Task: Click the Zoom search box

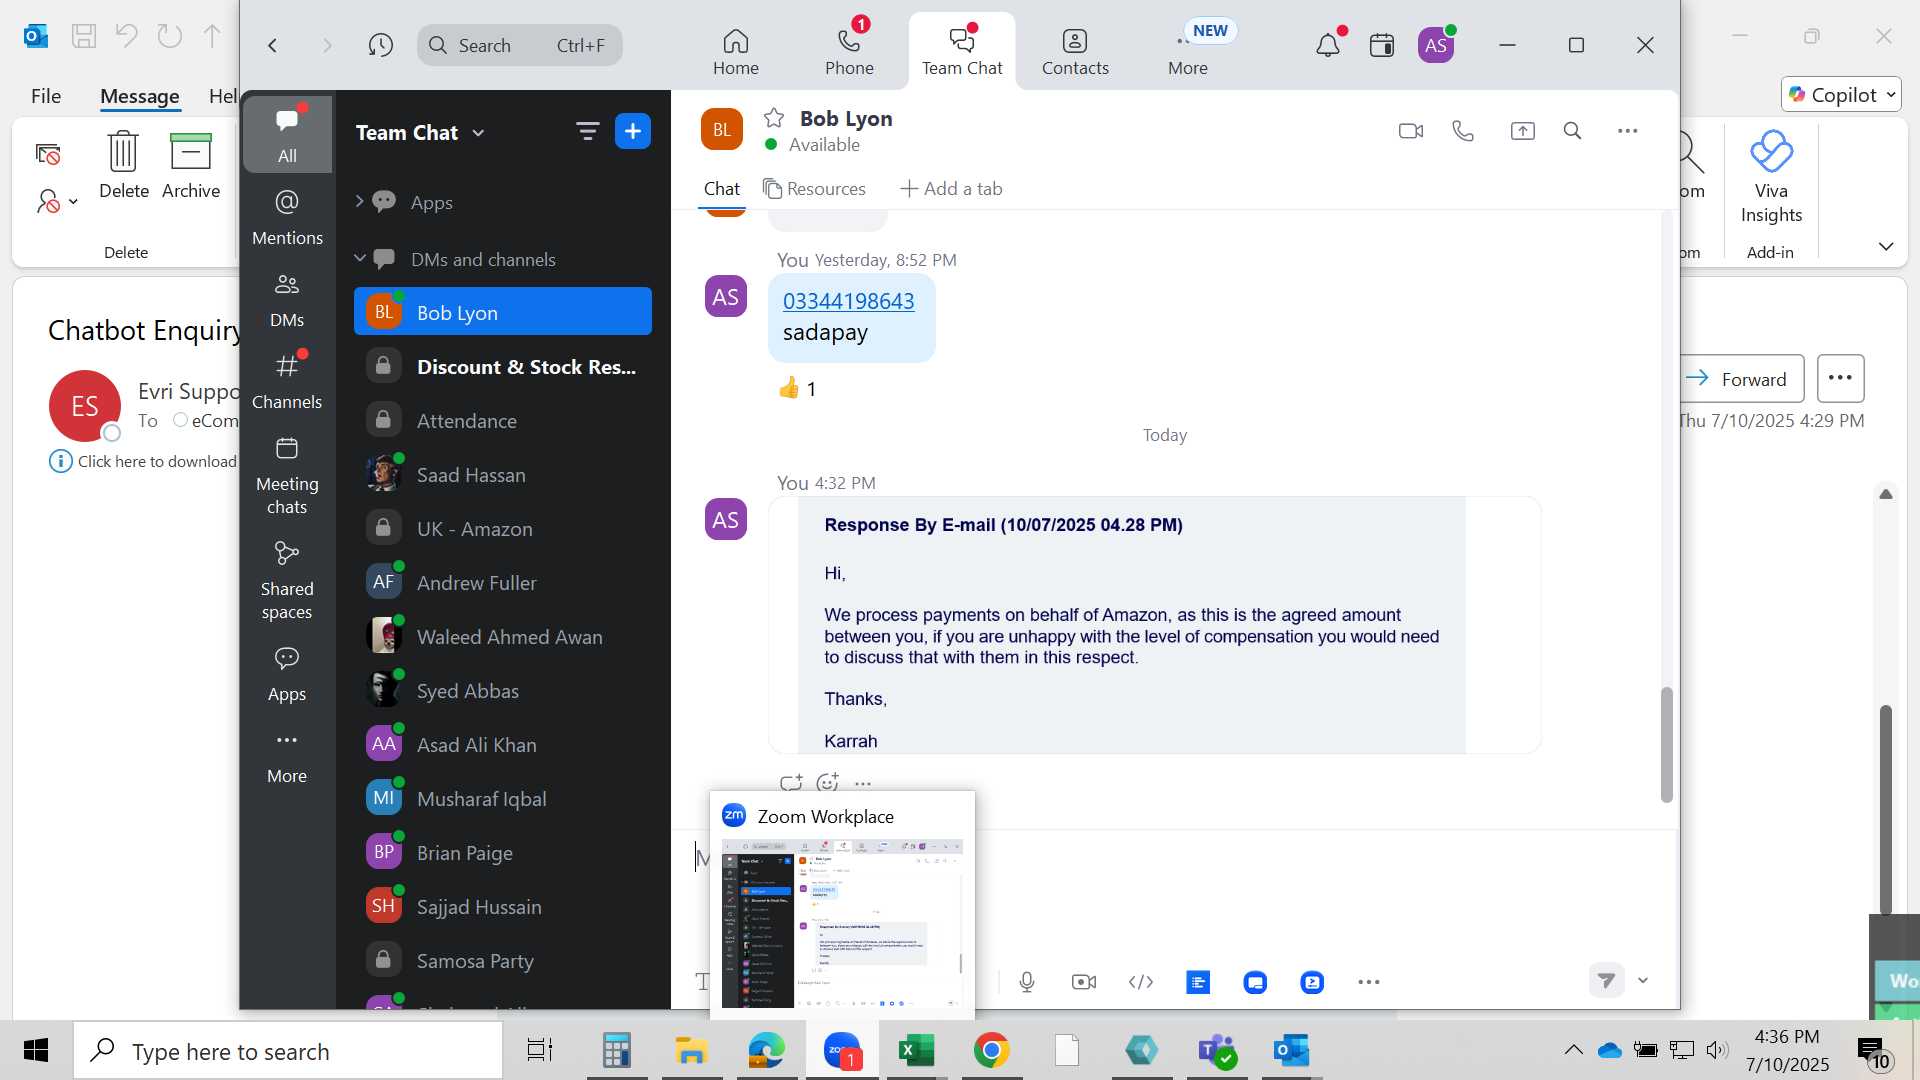Action: [520, 45]
